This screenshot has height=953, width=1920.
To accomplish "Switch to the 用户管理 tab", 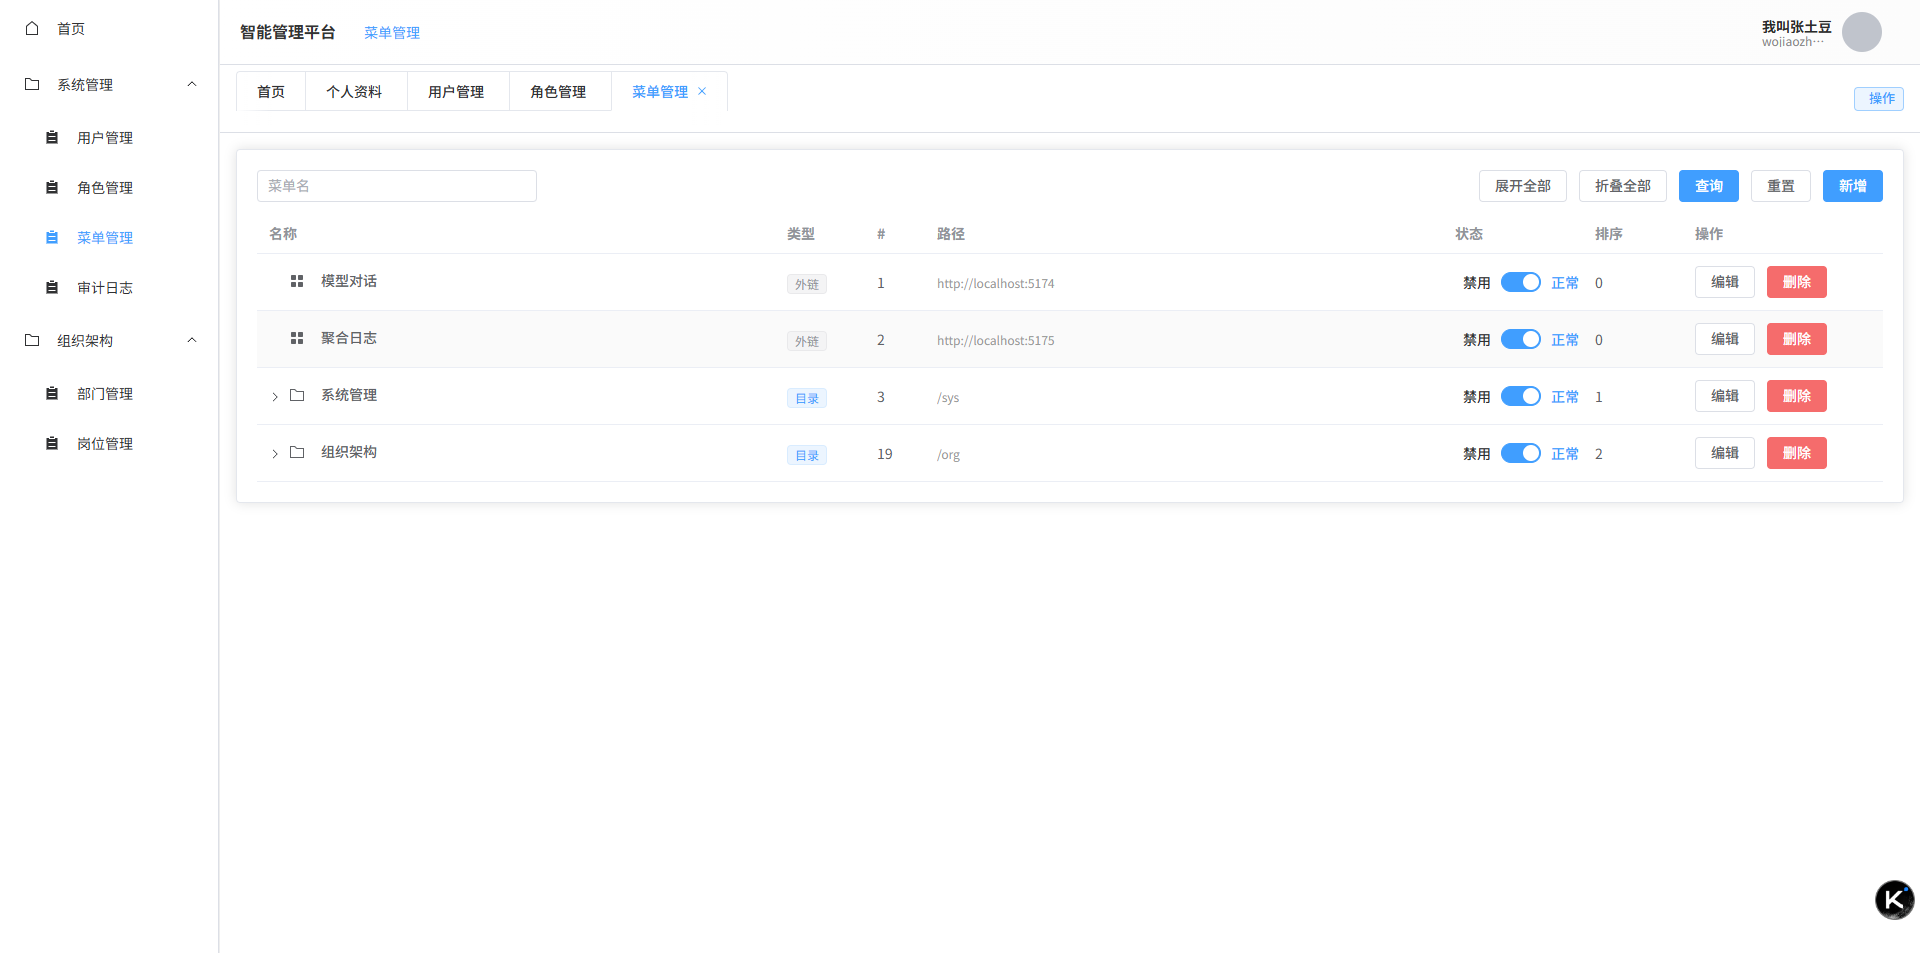I will [456, 91].
